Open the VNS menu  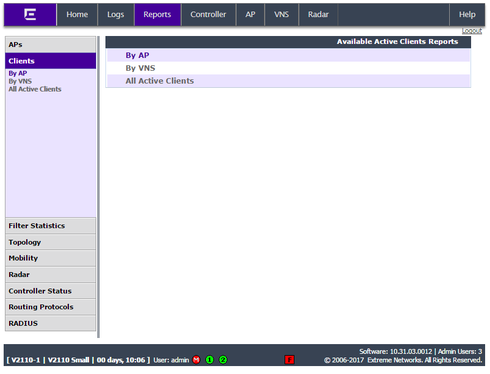click(281, 15)
